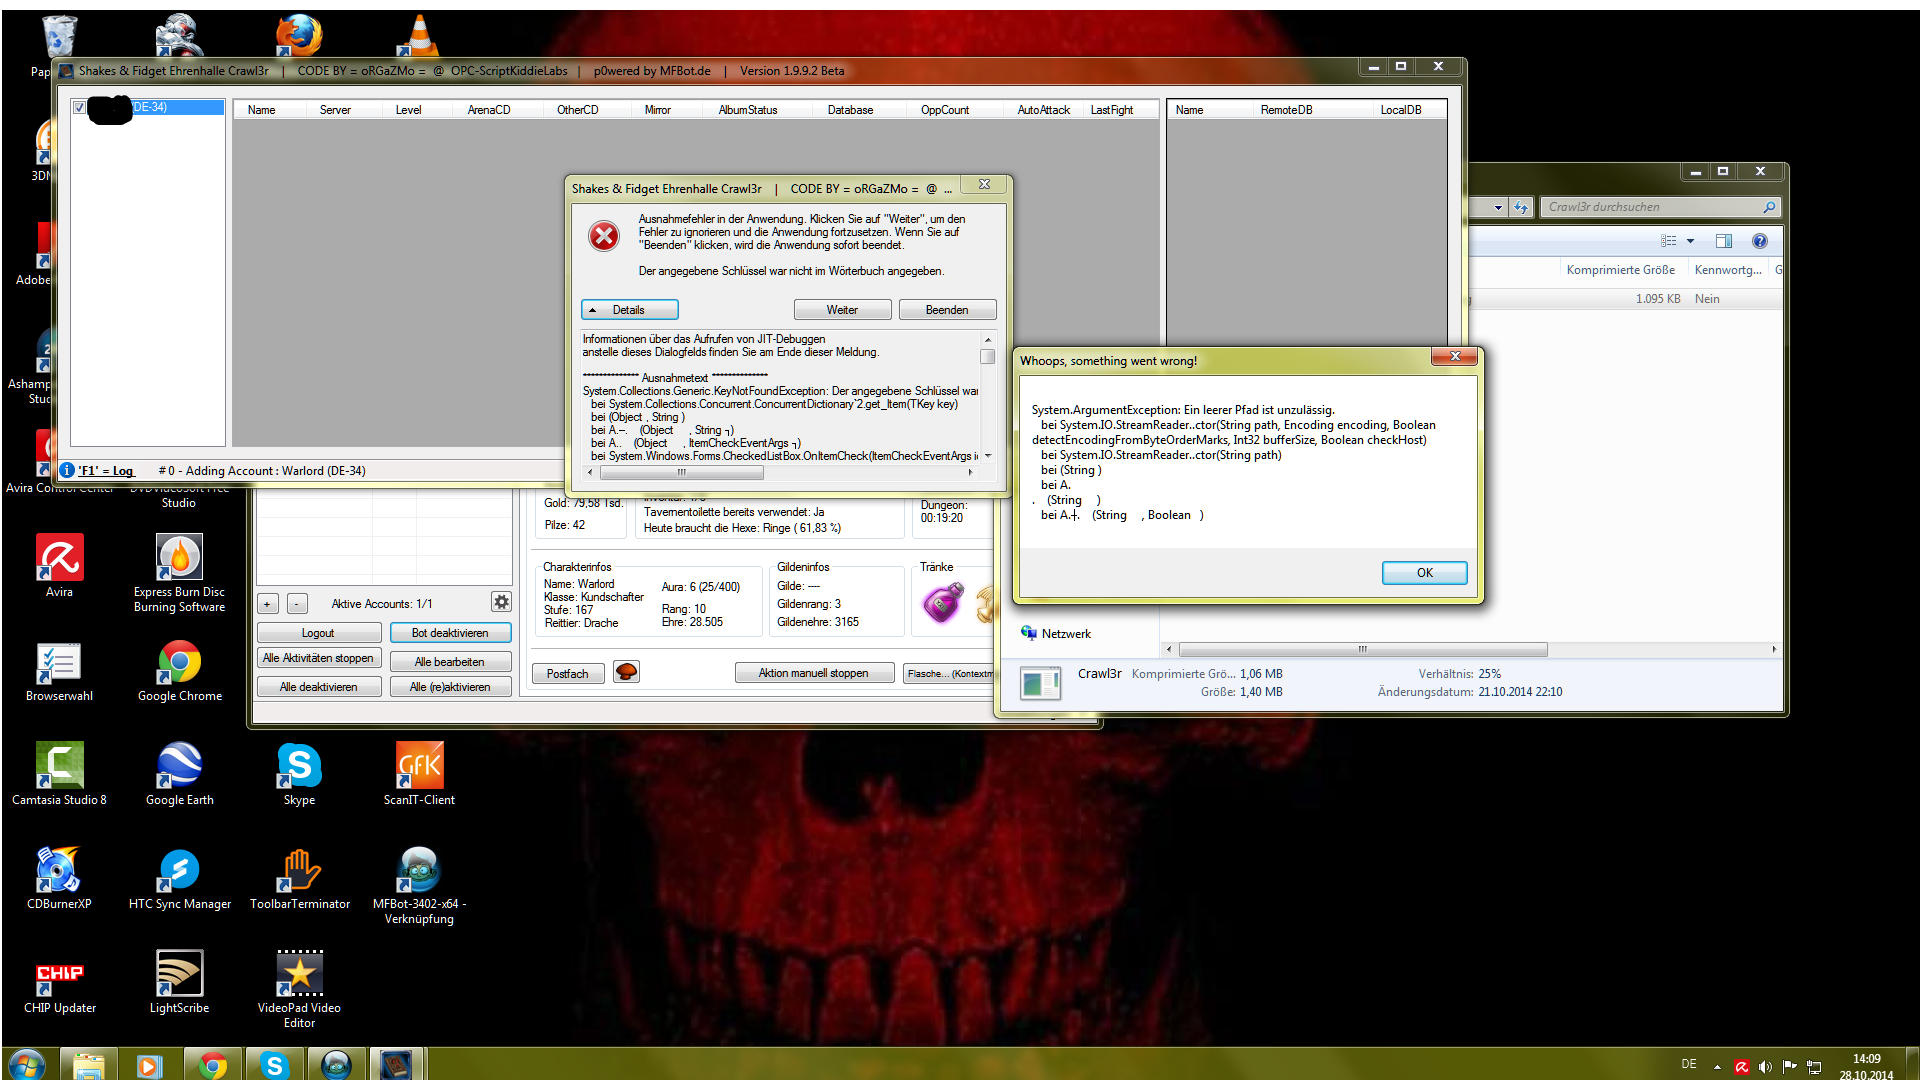Click the Weiter button in error dialog

pyautogui.click(x=840, y=309)
